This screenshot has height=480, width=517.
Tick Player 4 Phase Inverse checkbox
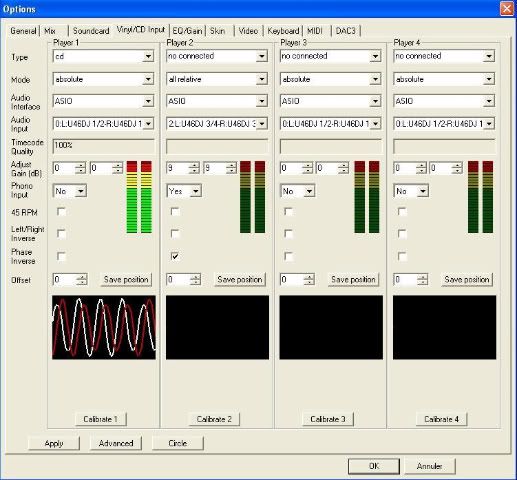(402, 256)
